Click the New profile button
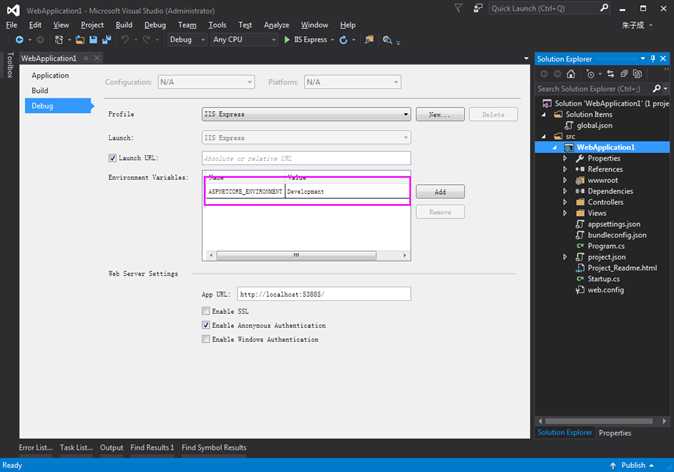 point(440,114)
